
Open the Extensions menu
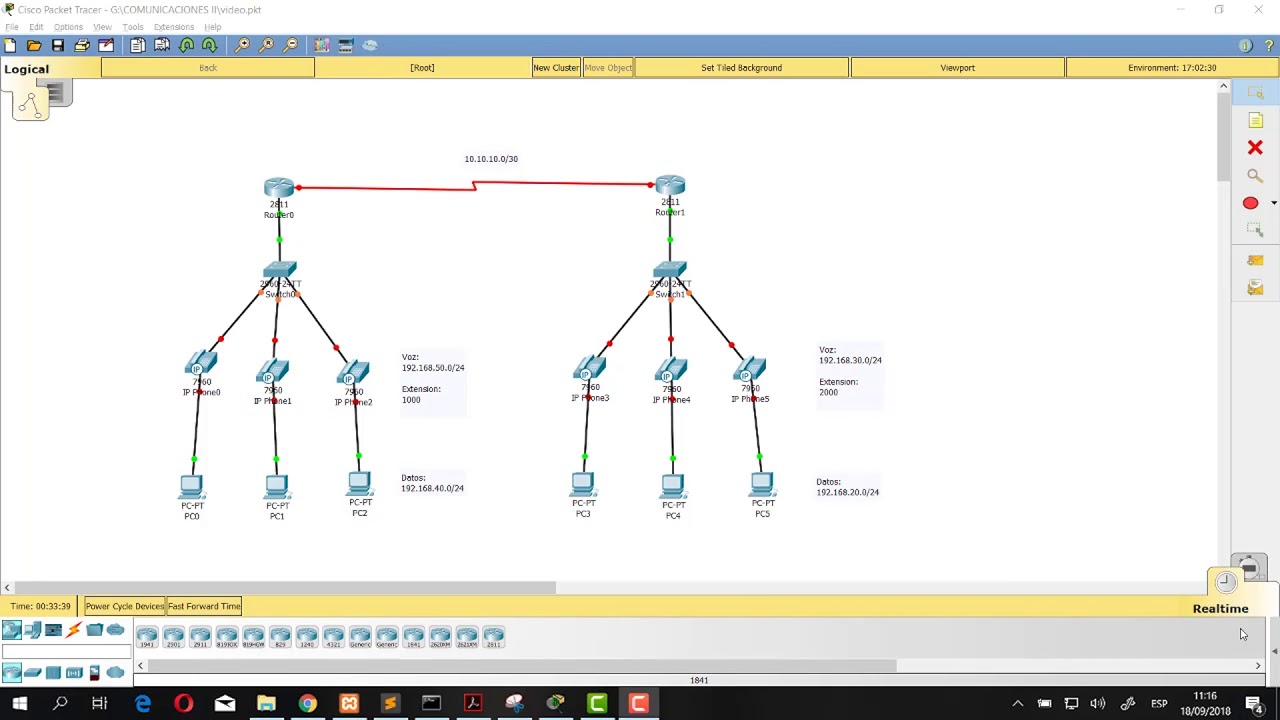click(x=174, y=27)
